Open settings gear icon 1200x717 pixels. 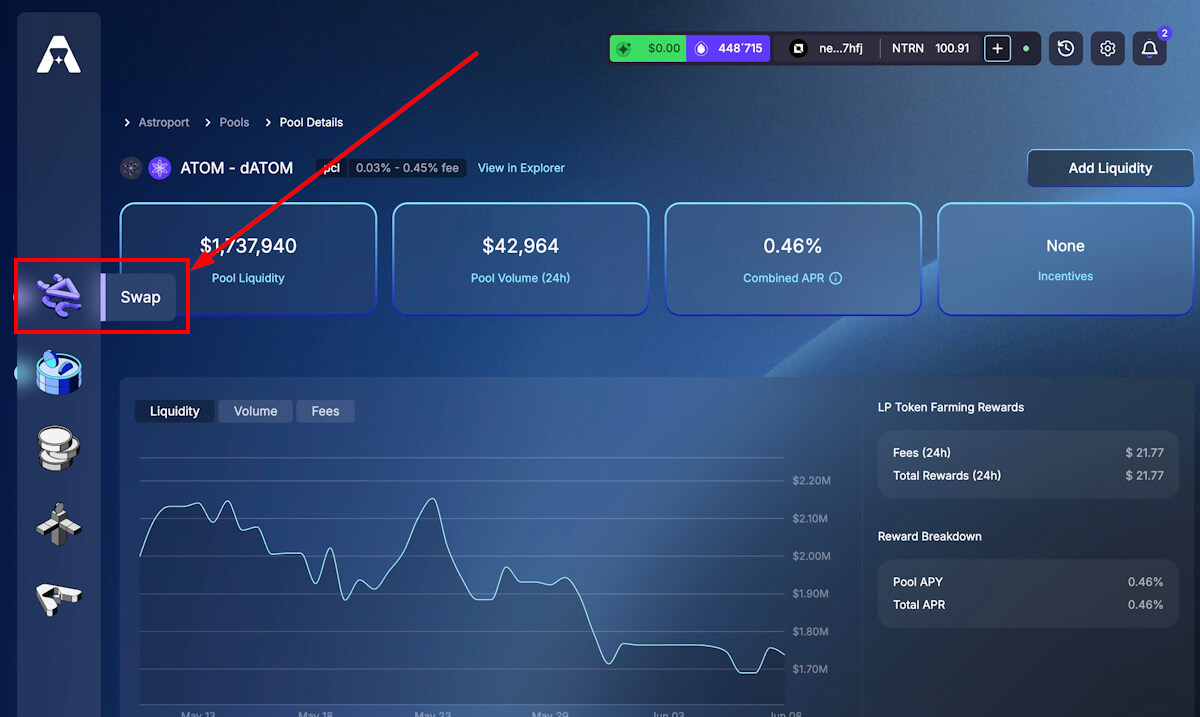pyautogui.click(x=1107, y=48)
